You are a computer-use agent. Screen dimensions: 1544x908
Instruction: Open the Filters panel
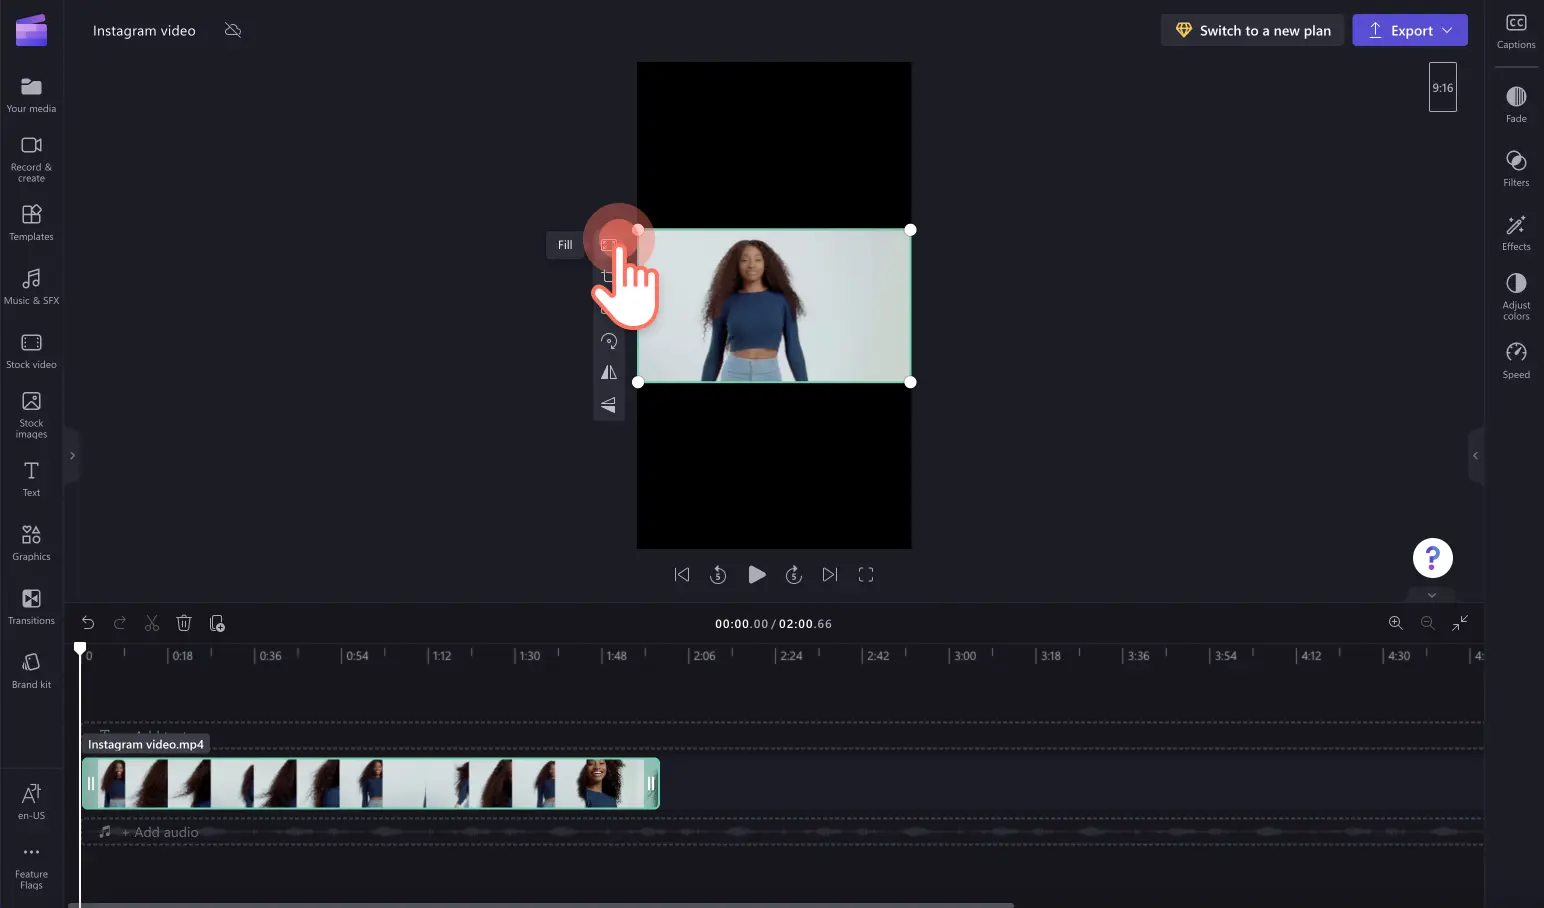pyautogui.click(x=1516, y=167)
